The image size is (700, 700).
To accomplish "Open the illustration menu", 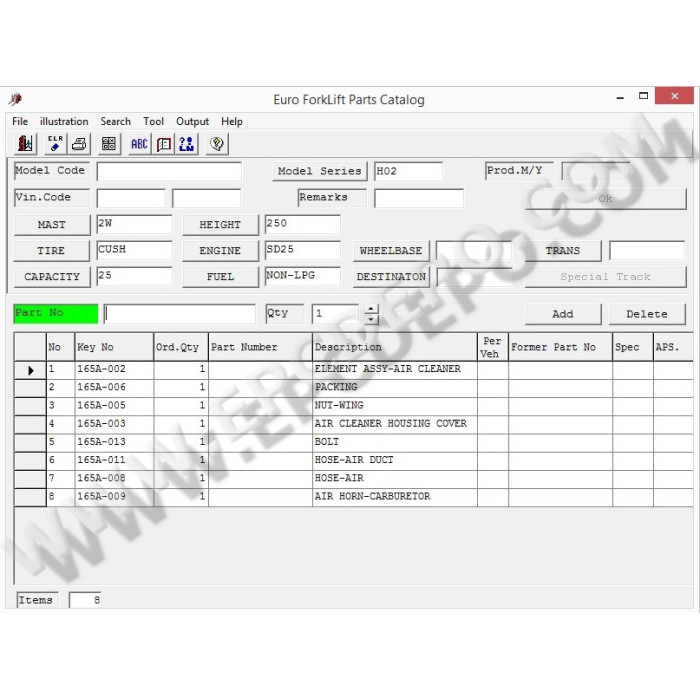I will [x=64, y=121].
